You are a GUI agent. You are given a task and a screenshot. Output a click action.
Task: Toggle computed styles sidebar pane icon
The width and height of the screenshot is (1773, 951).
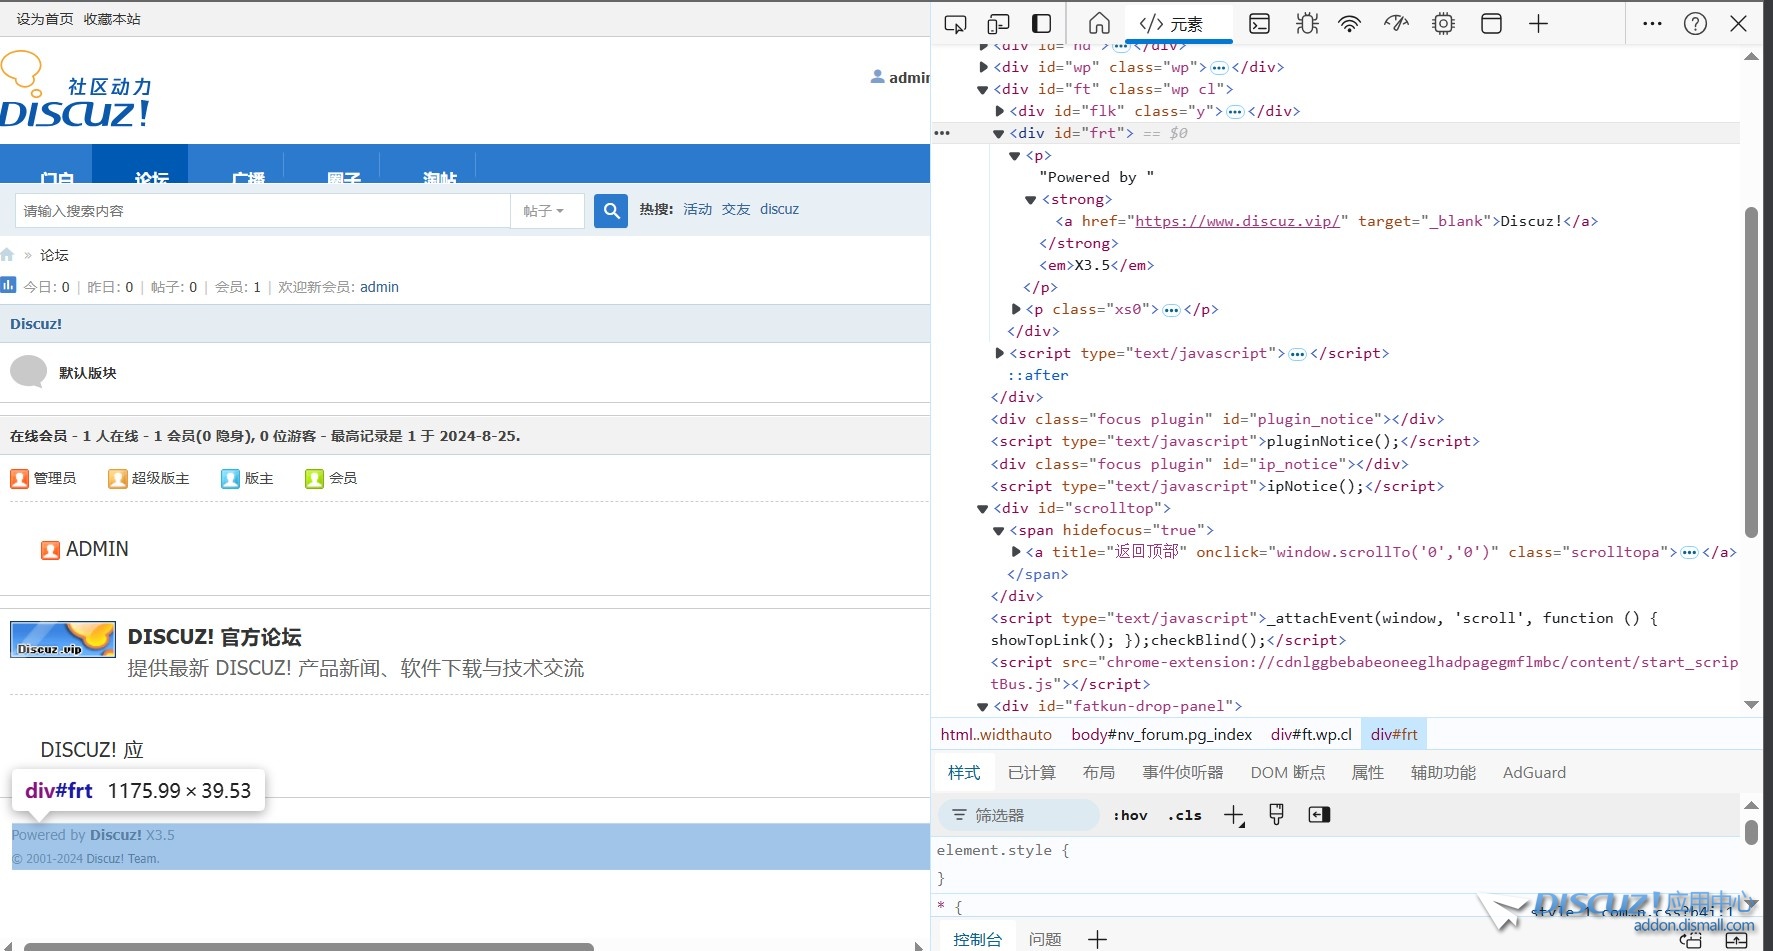point(1319,815)
